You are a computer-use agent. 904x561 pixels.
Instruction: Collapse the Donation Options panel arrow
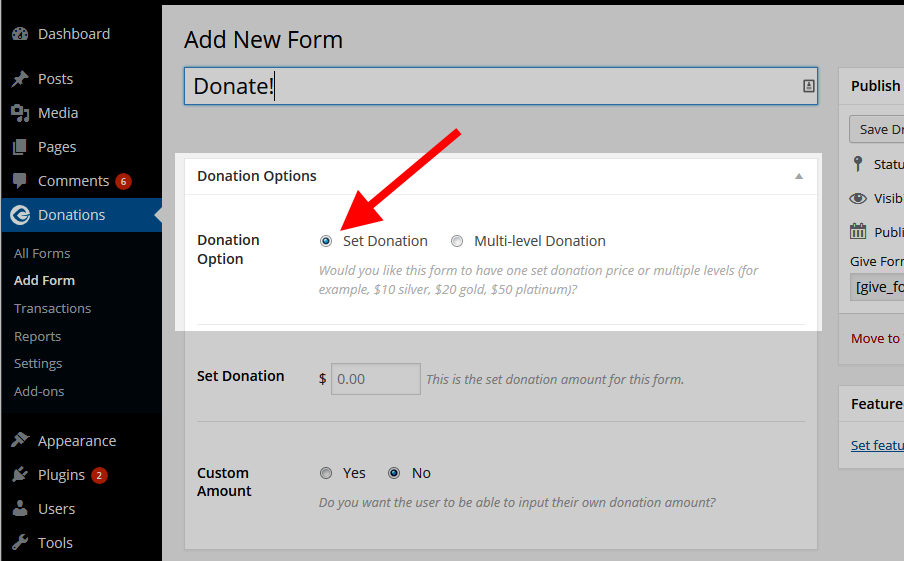coord(798,177)
